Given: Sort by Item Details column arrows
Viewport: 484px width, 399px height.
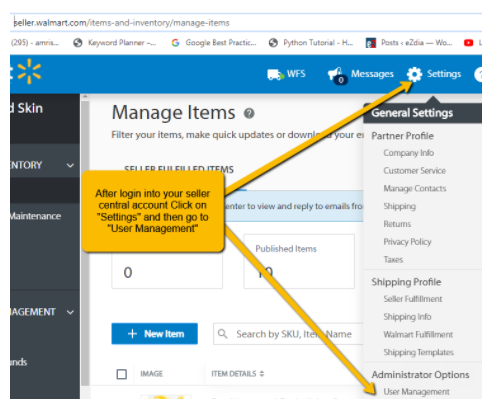Looking at the screenshot, I should click(262, 374).
